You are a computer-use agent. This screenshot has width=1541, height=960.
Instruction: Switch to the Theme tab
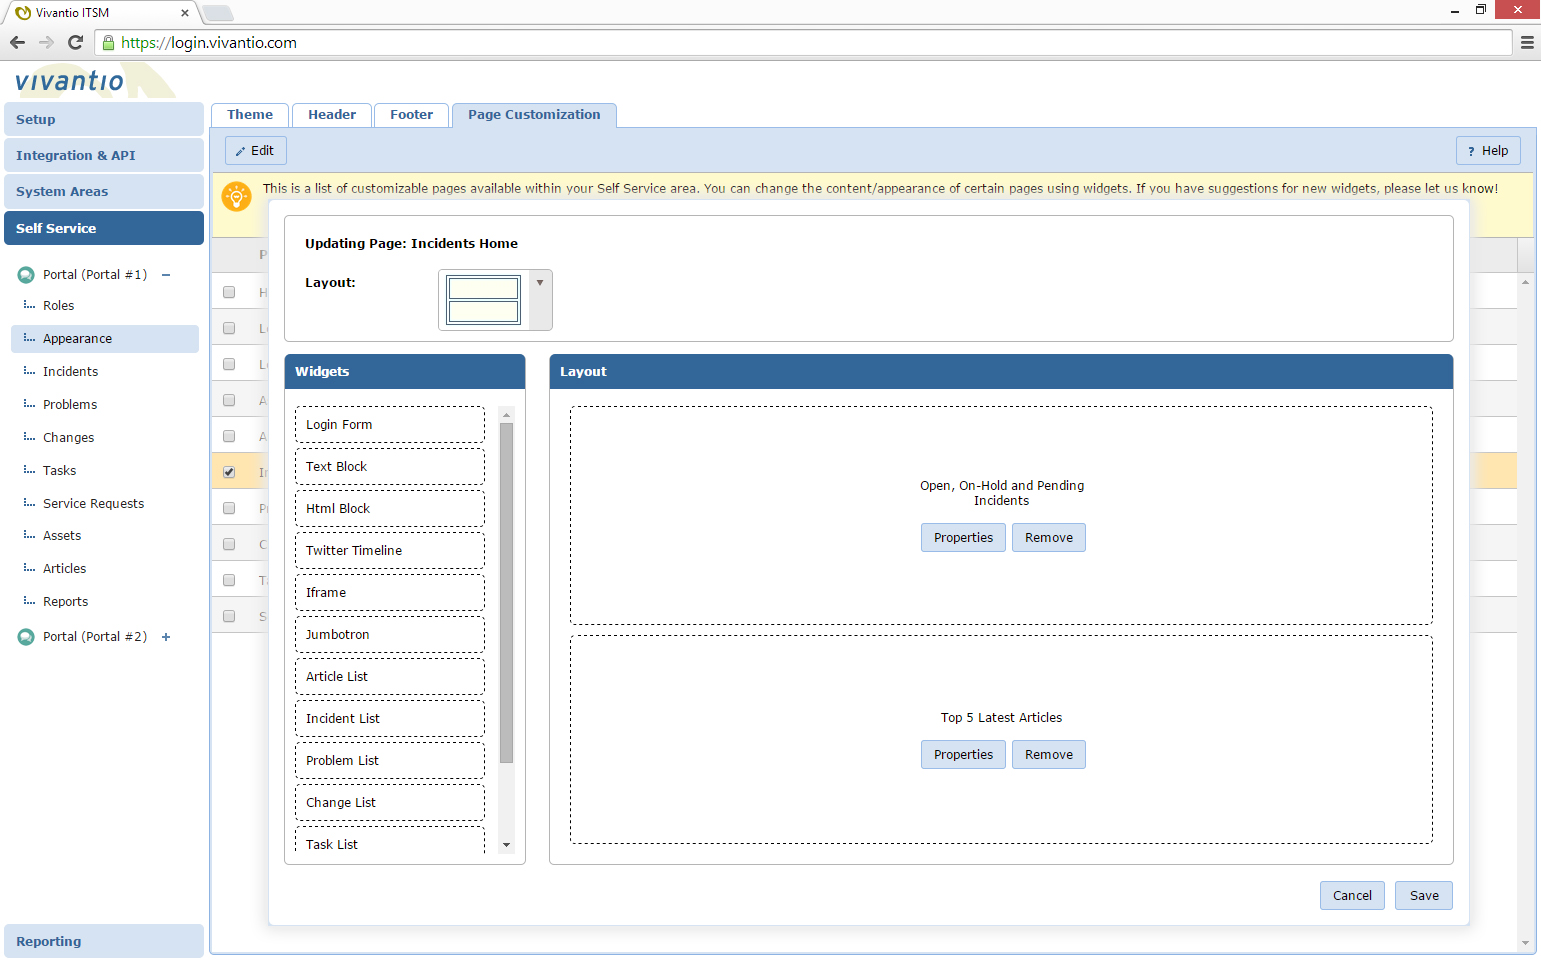coord(249,114)
